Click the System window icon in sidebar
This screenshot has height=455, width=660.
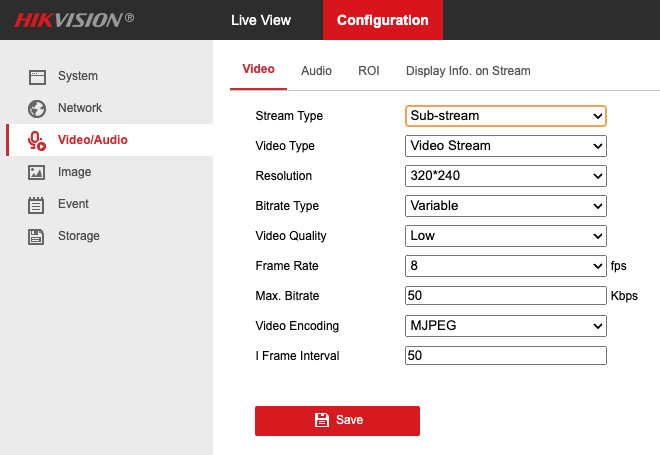point(37,77)
